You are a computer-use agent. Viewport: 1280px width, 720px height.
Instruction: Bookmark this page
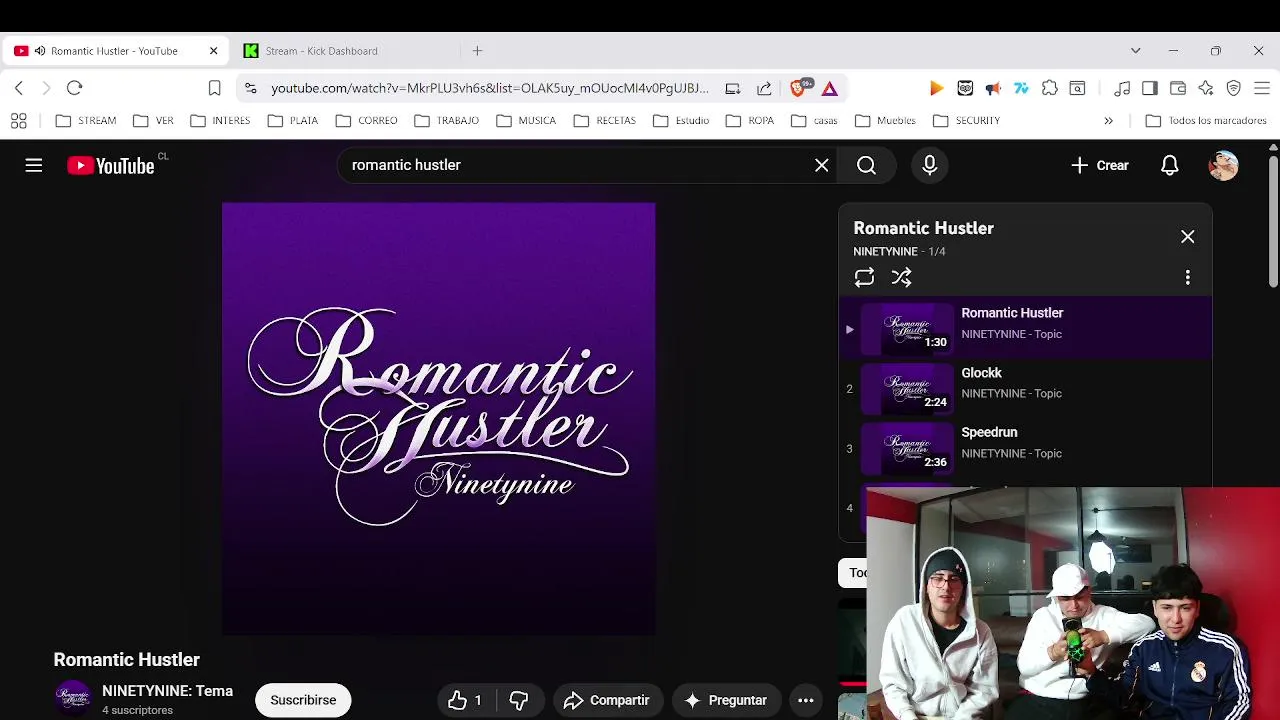(x=214, y=88)
